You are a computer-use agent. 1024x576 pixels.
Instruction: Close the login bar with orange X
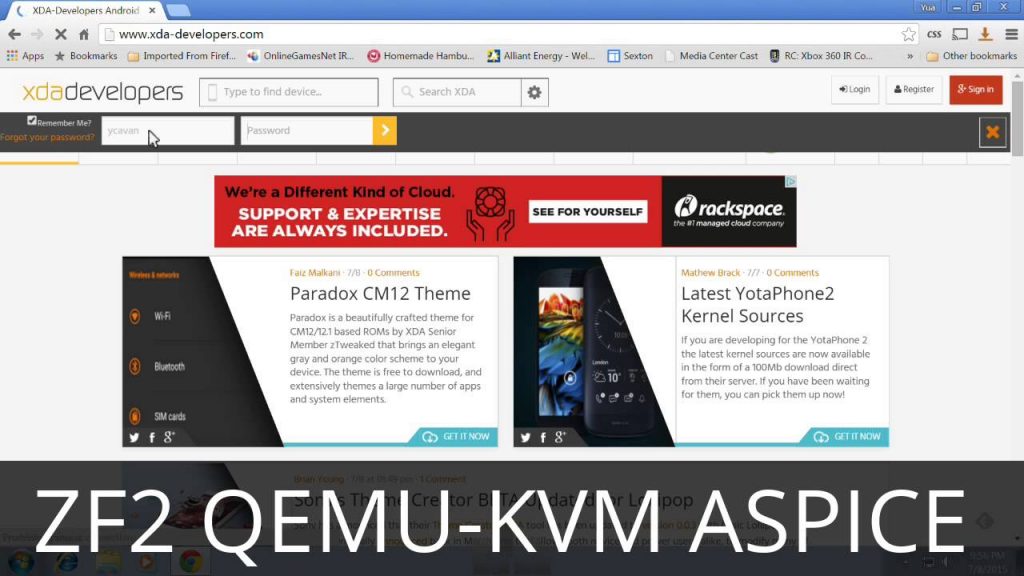click(x=992, y=132)
